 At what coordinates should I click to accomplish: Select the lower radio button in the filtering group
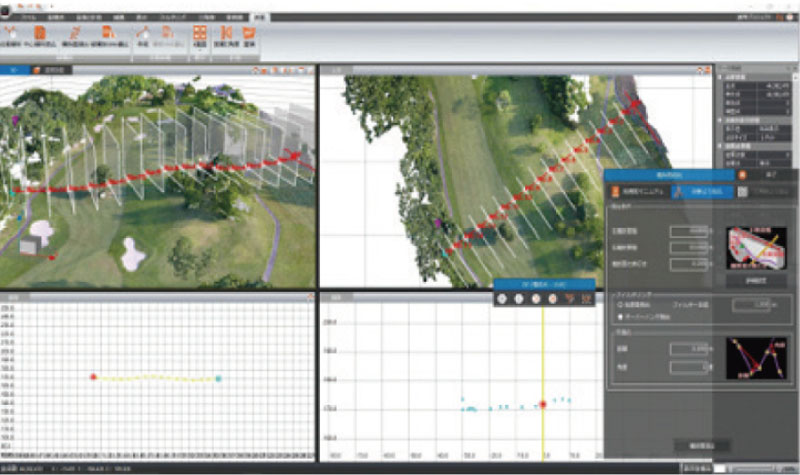[x=620, y=317]
